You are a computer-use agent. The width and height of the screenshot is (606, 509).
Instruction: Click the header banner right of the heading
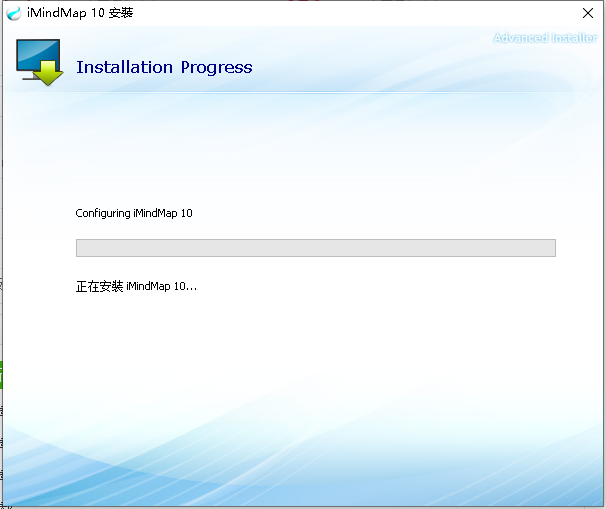point(400,68)
